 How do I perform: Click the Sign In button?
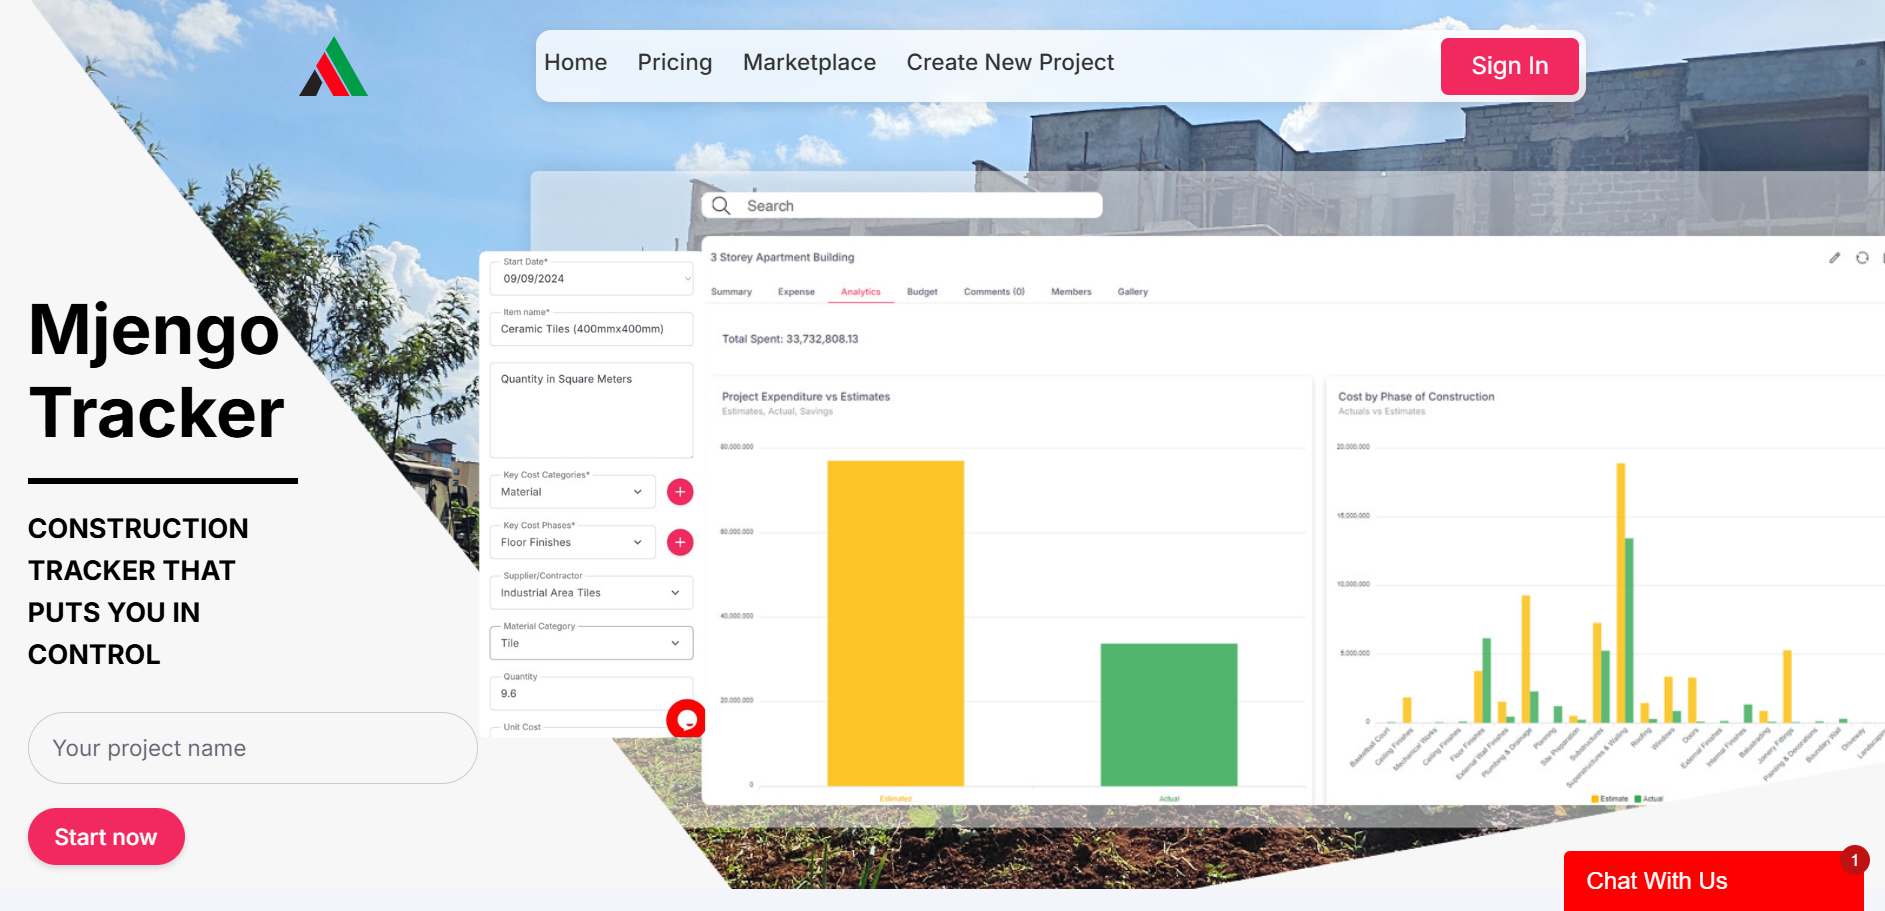point(1509,66)
